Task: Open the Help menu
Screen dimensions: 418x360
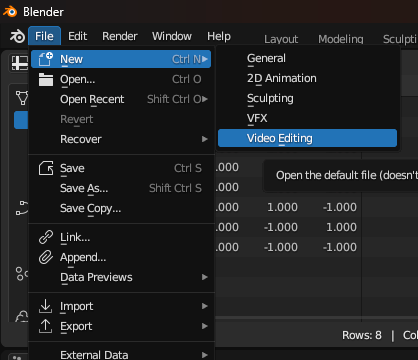Action: coord(219,36)
